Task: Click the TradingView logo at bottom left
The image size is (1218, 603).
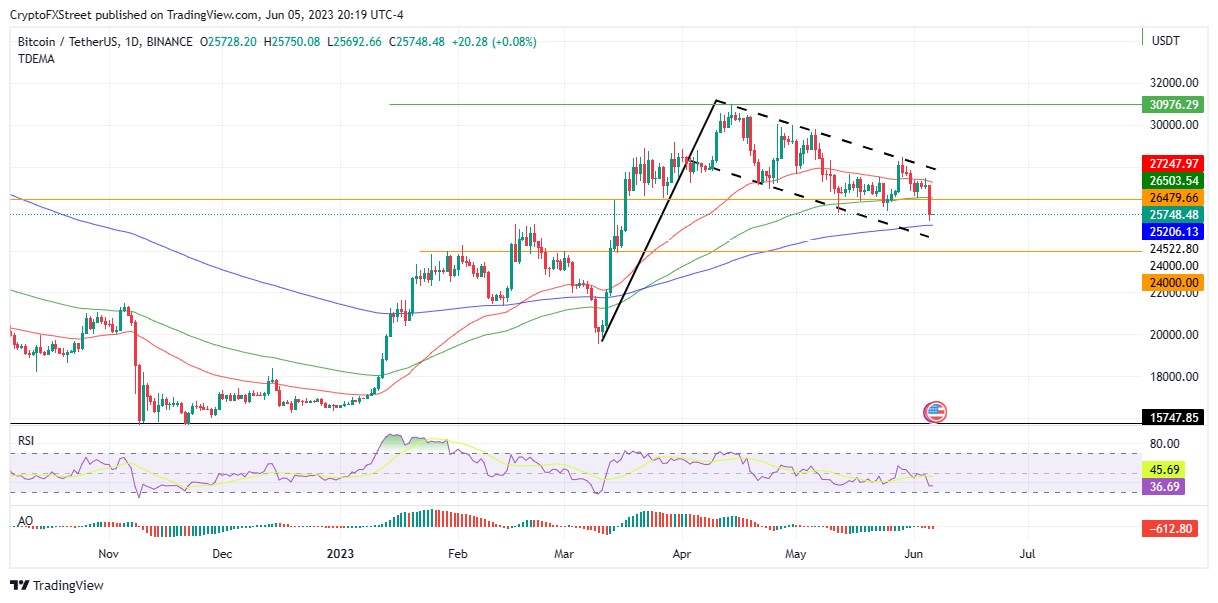Action: [57, 586]
